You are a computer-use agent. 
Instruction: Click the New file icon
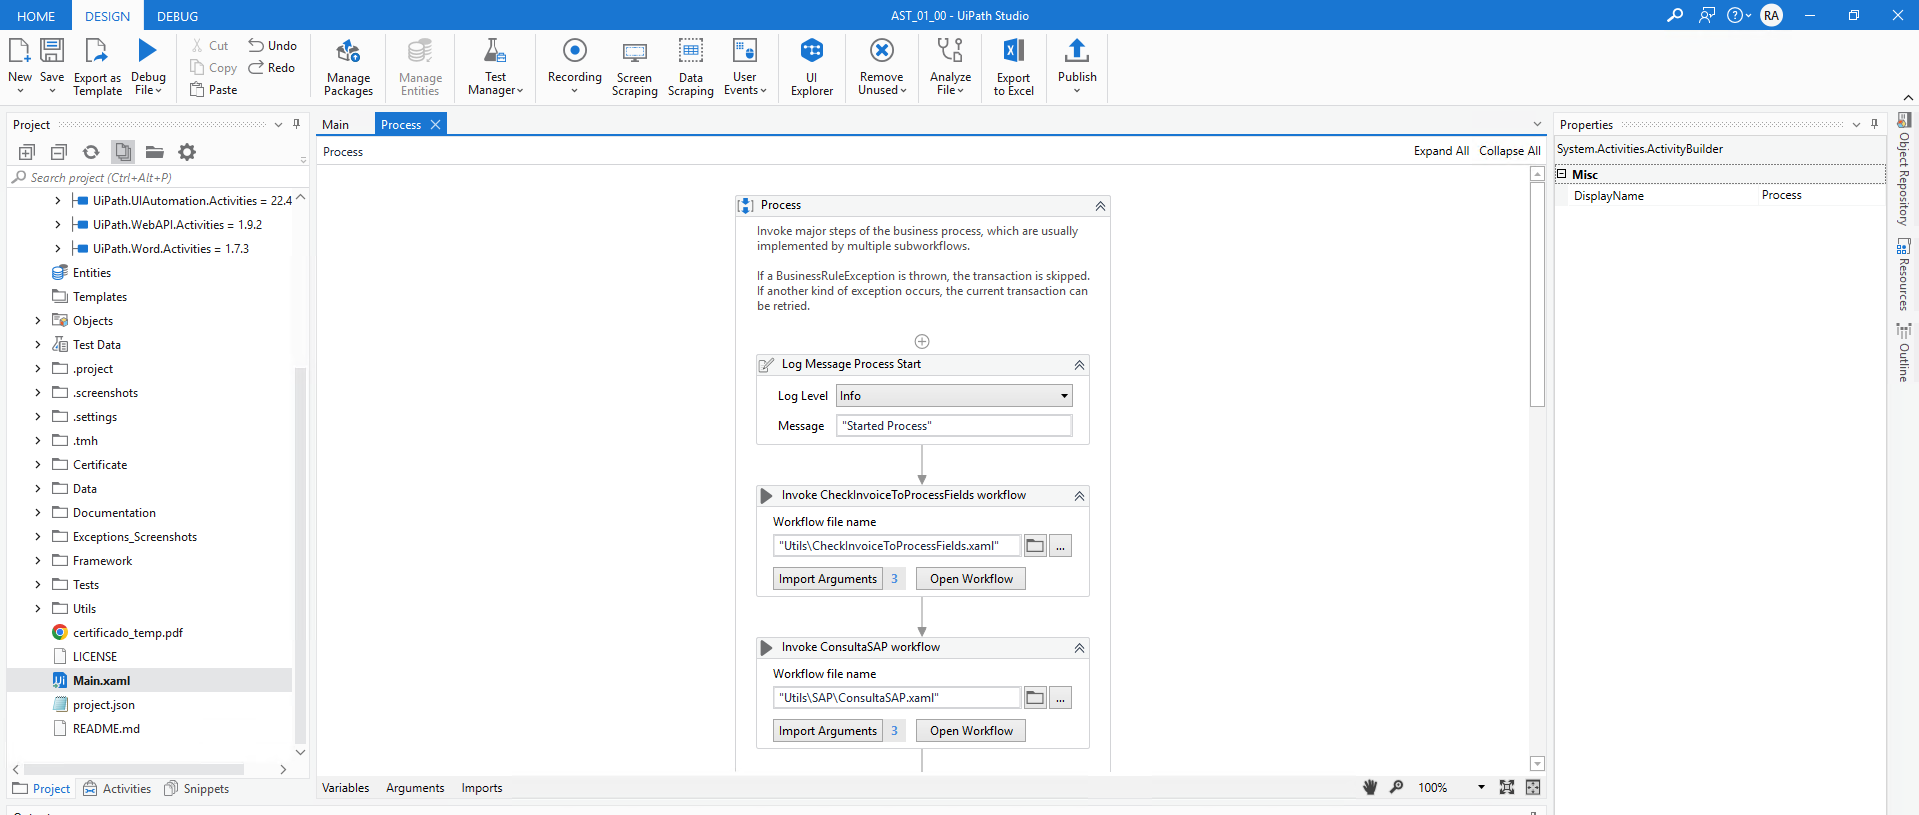pyautogui.click(x=19, y=51)
